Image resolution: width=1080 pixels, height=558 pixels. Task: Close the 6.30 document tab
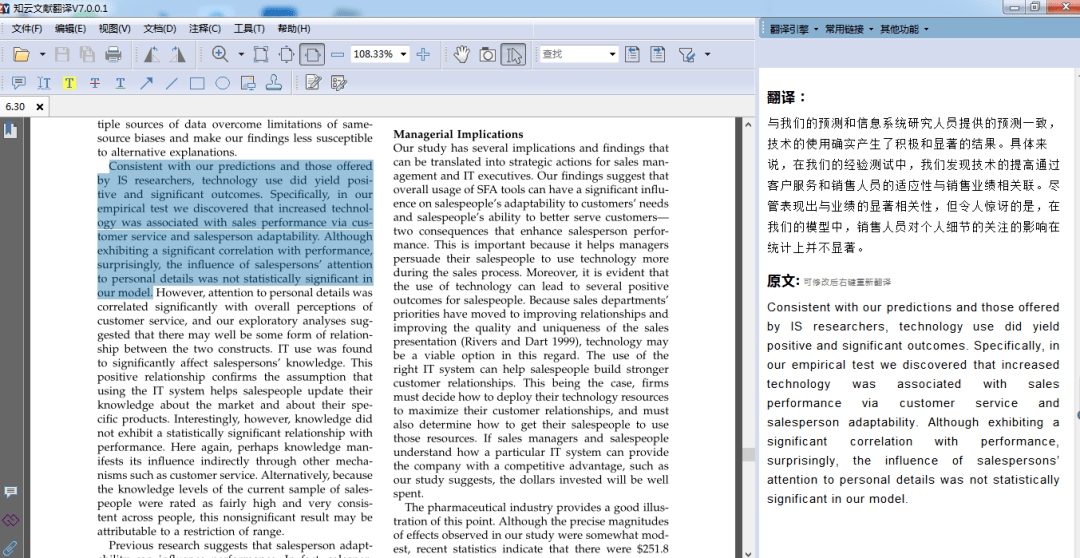coord(40,107)
